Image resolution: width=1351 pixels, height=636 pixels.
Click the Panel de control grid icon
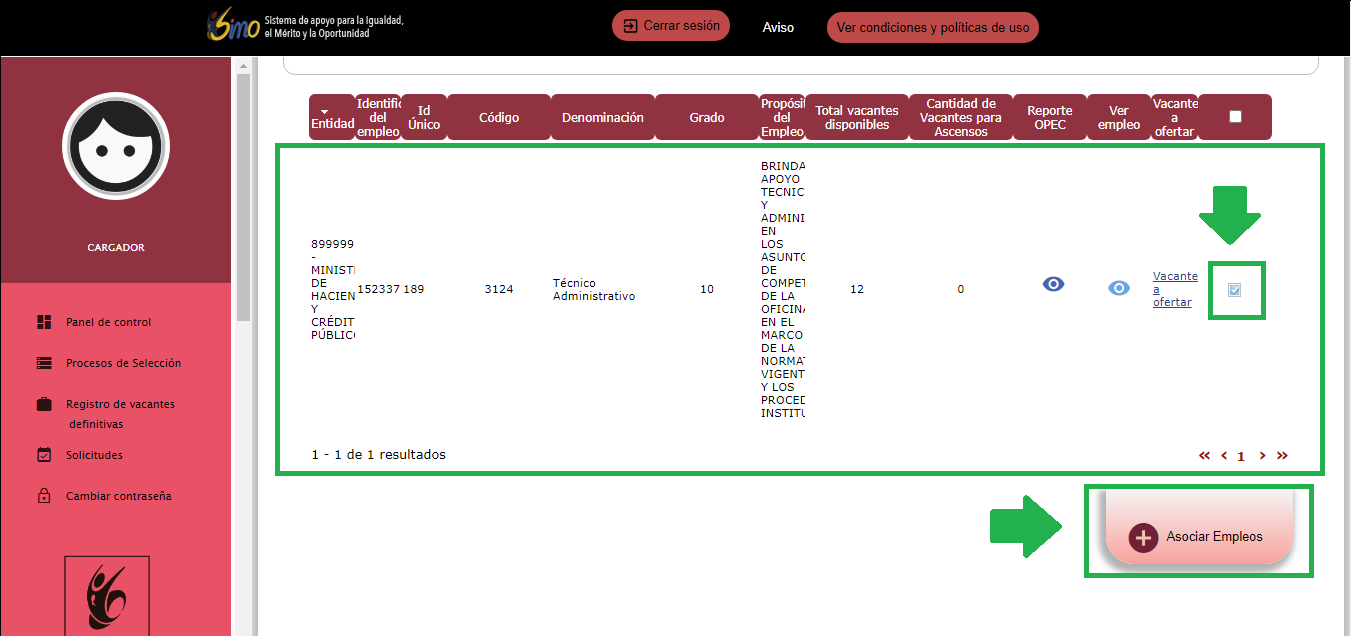44,322
